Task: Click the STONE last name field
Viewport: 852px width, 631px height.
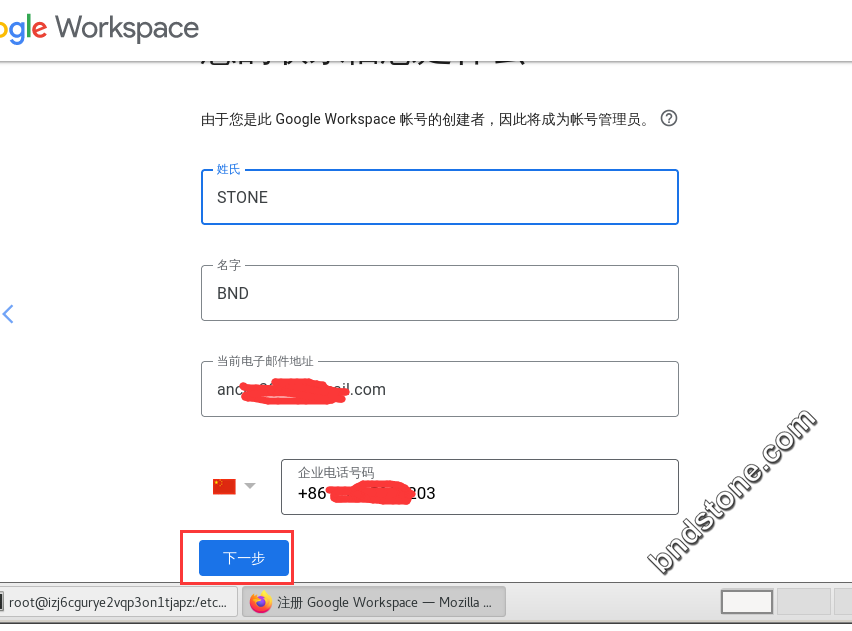Action: (x=440, y=197)
